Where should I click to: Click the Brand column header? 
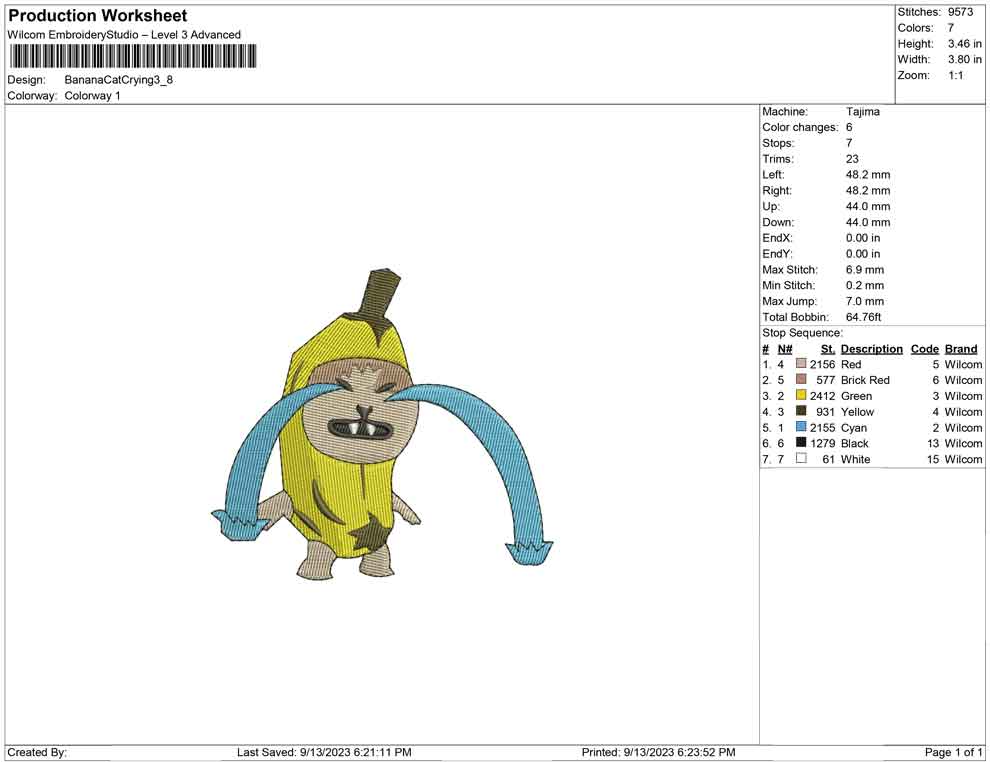point(961,349)
